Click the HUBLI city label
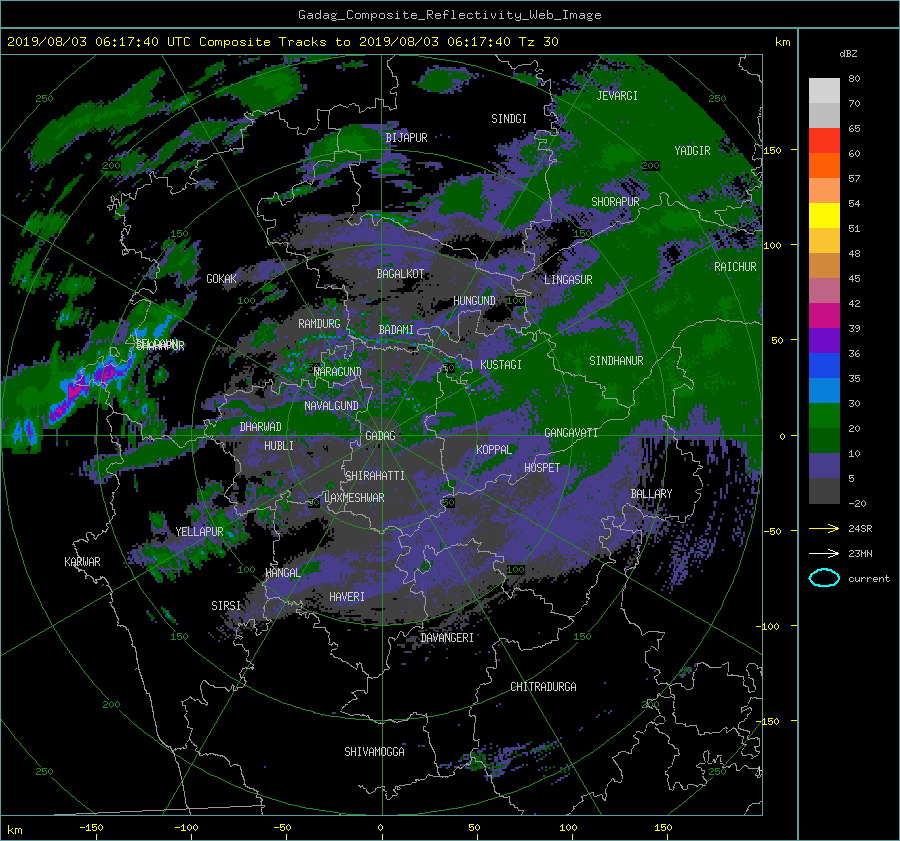 point(279,446)
